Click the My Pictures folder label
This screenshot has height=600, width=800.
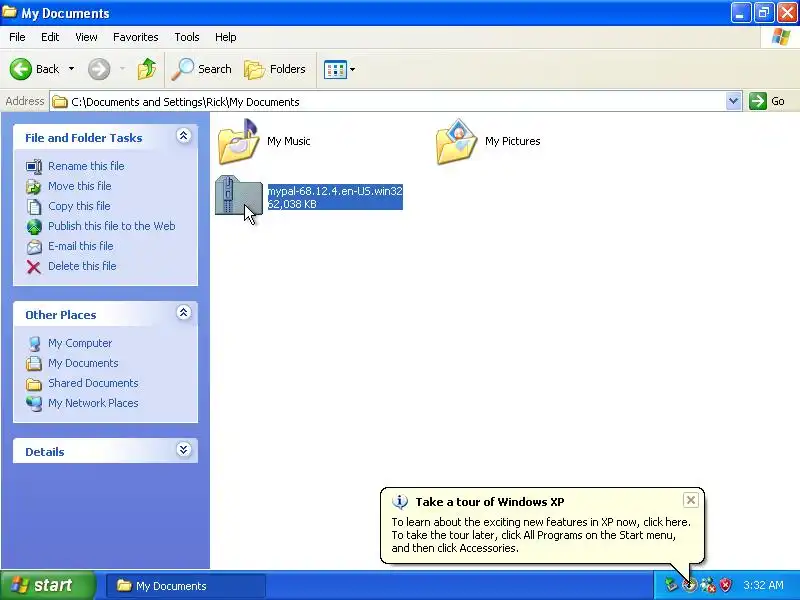[x=512, y=141]
